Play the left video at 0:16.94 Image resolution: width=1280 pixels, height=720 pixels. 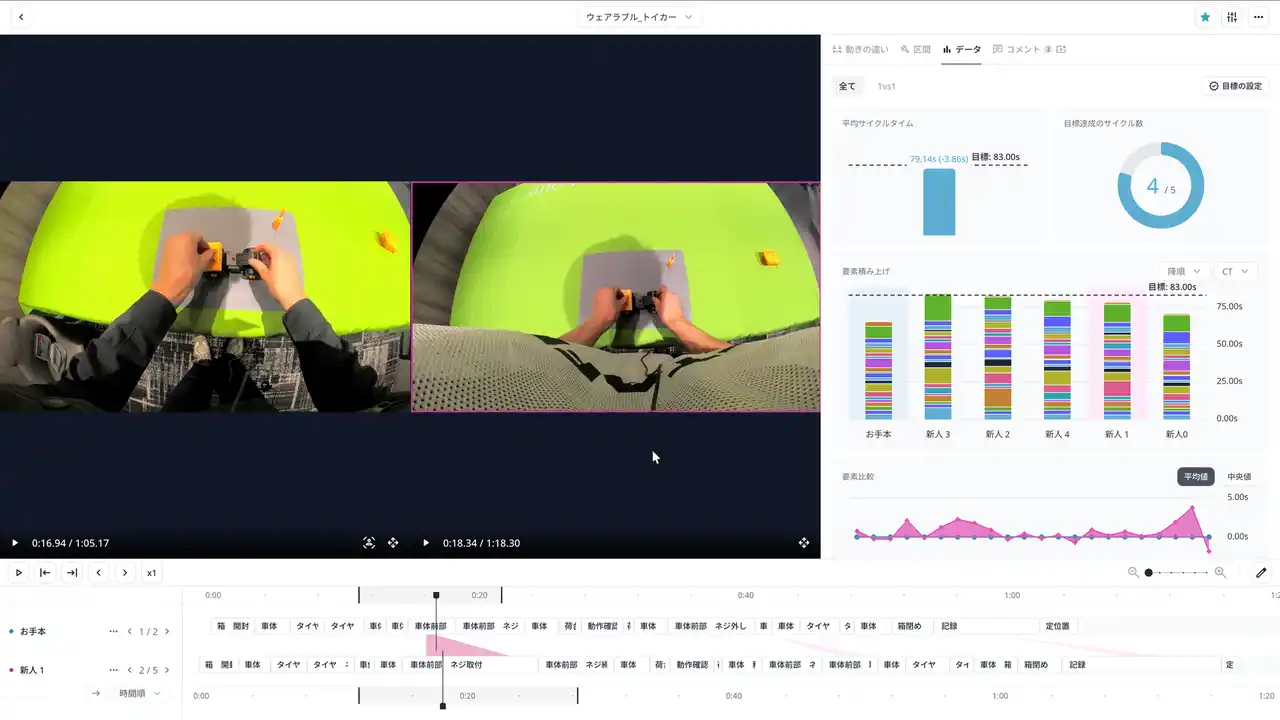(x=15, y=543)
